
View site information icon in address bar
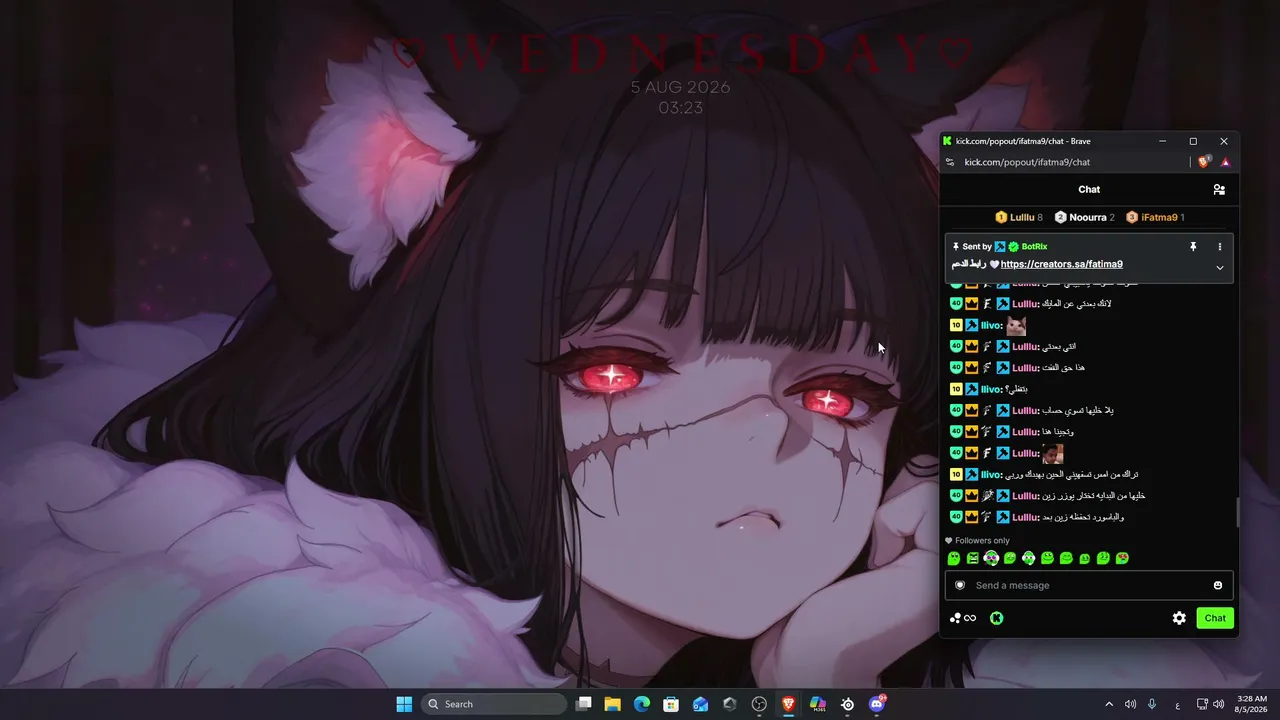point(950,162)
